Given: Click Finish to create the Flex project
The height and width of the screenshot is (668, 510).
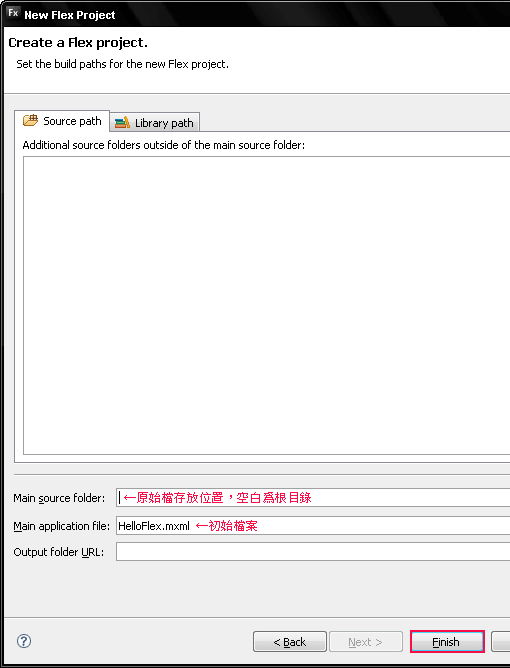Looking at the screenshot, I should (447, 642).
